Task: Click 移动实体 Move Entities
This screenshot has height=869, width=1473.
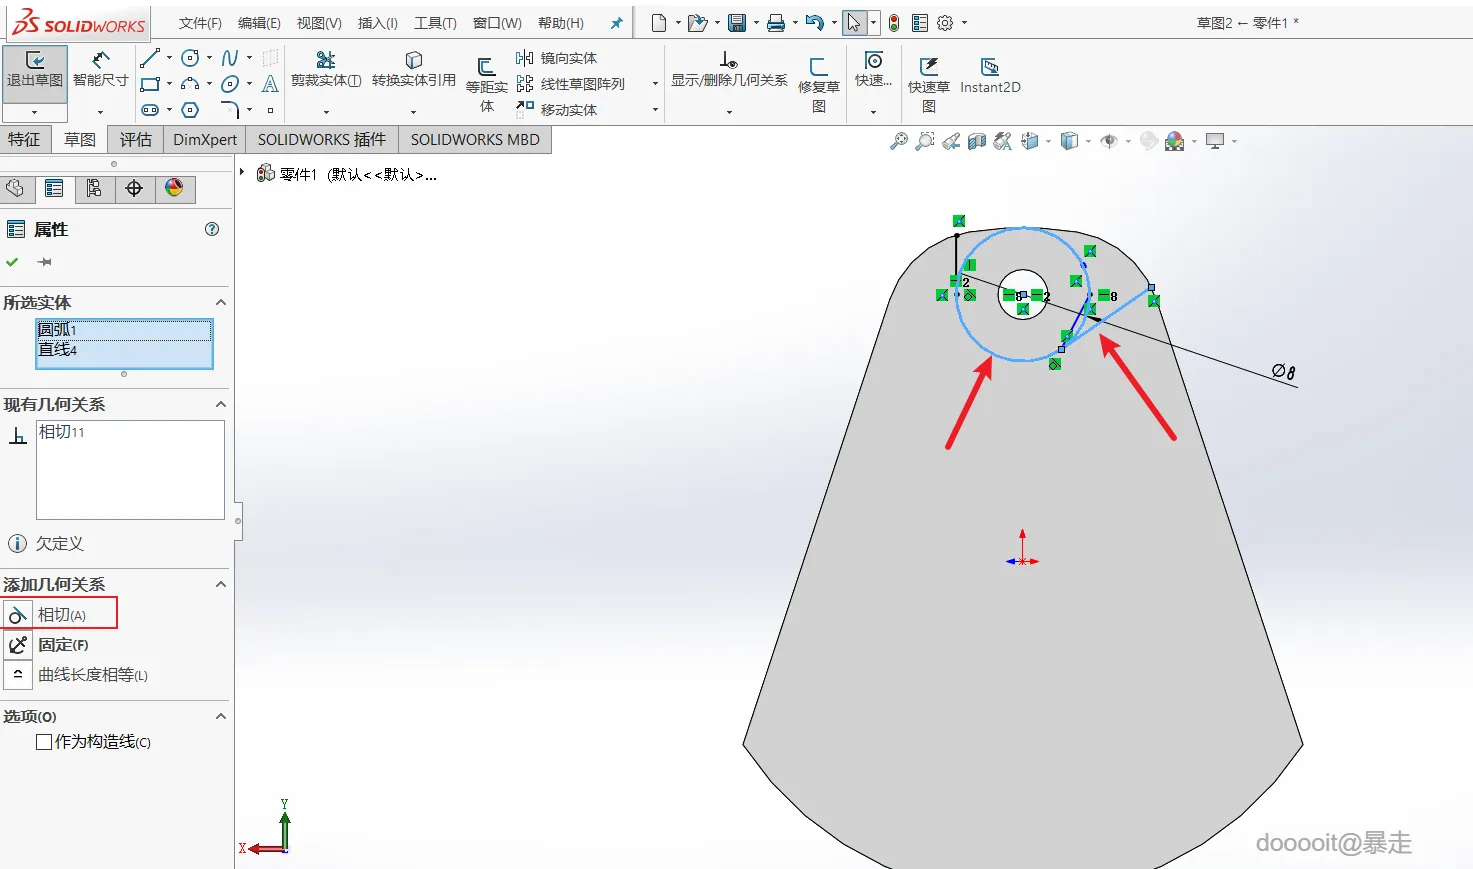Action: pos(557,110)
